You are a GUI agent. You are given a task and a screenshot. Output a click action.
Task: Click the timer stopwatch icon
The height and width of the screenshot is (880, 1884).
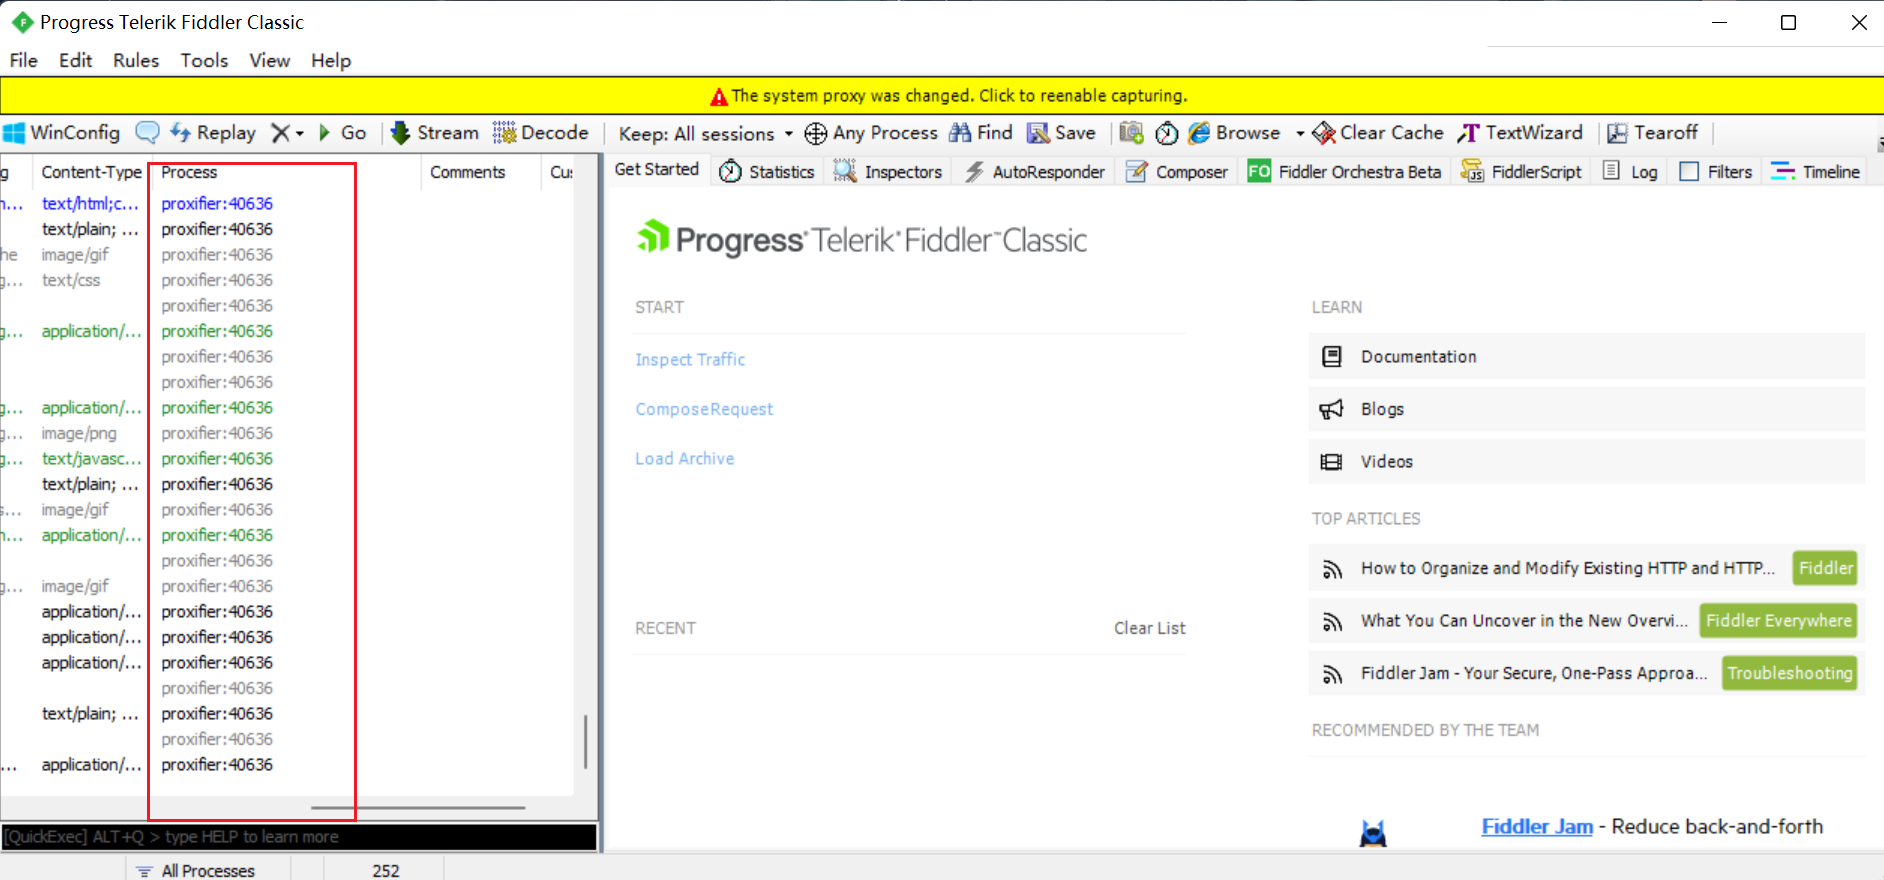point(1166,133)
